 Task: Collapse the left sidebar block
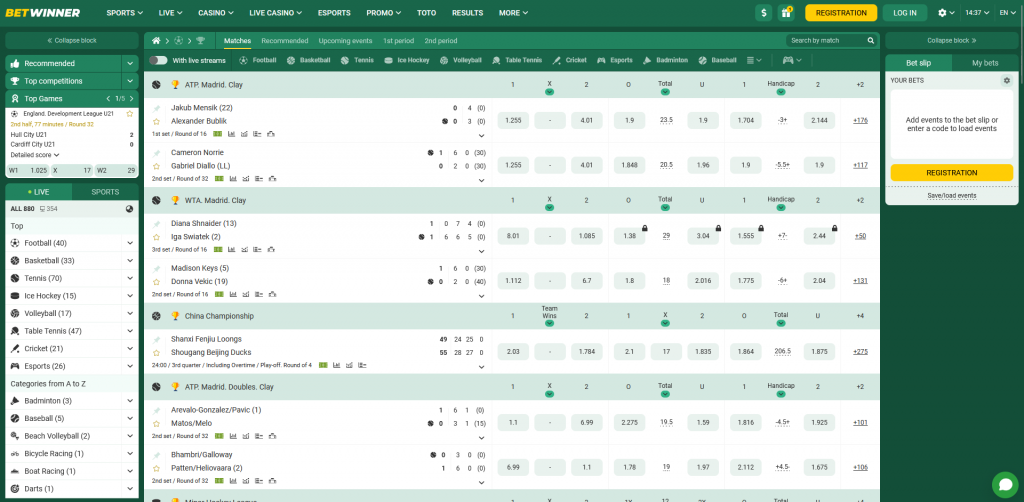point(72,40)
